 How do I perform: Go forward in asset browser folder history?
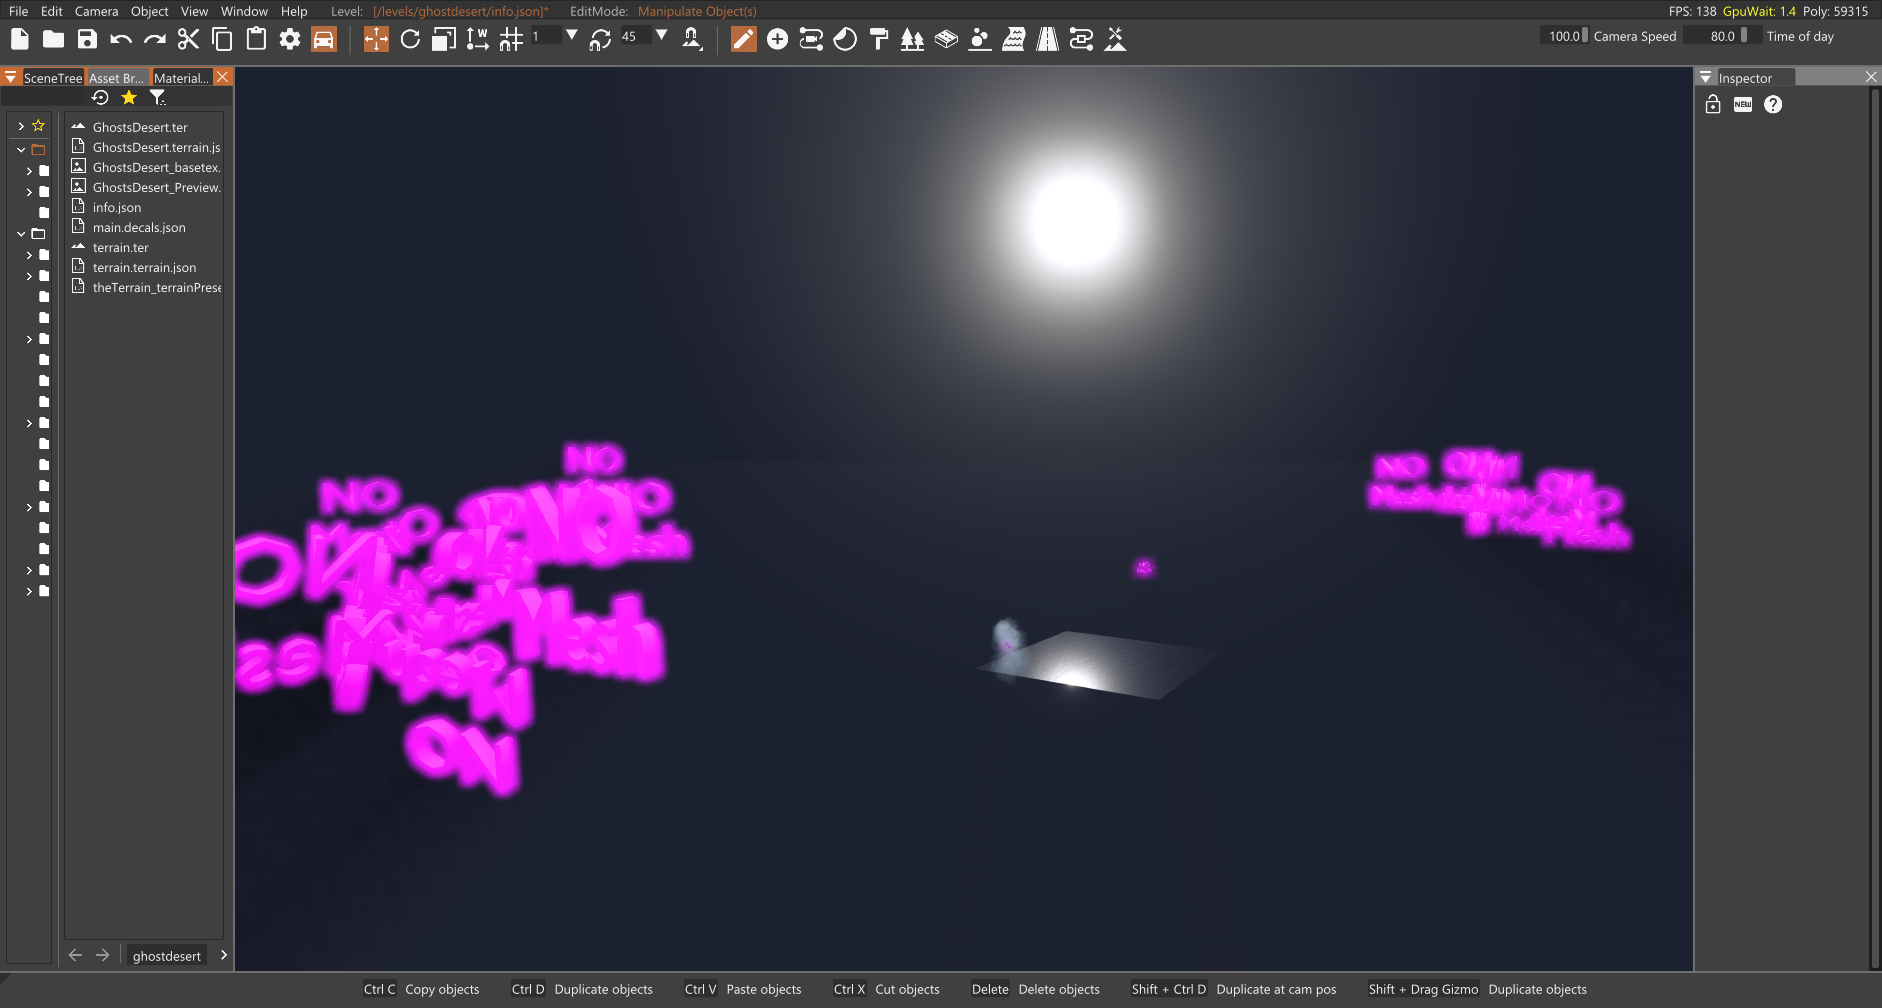pyautogui.click(x=102, y=955)
